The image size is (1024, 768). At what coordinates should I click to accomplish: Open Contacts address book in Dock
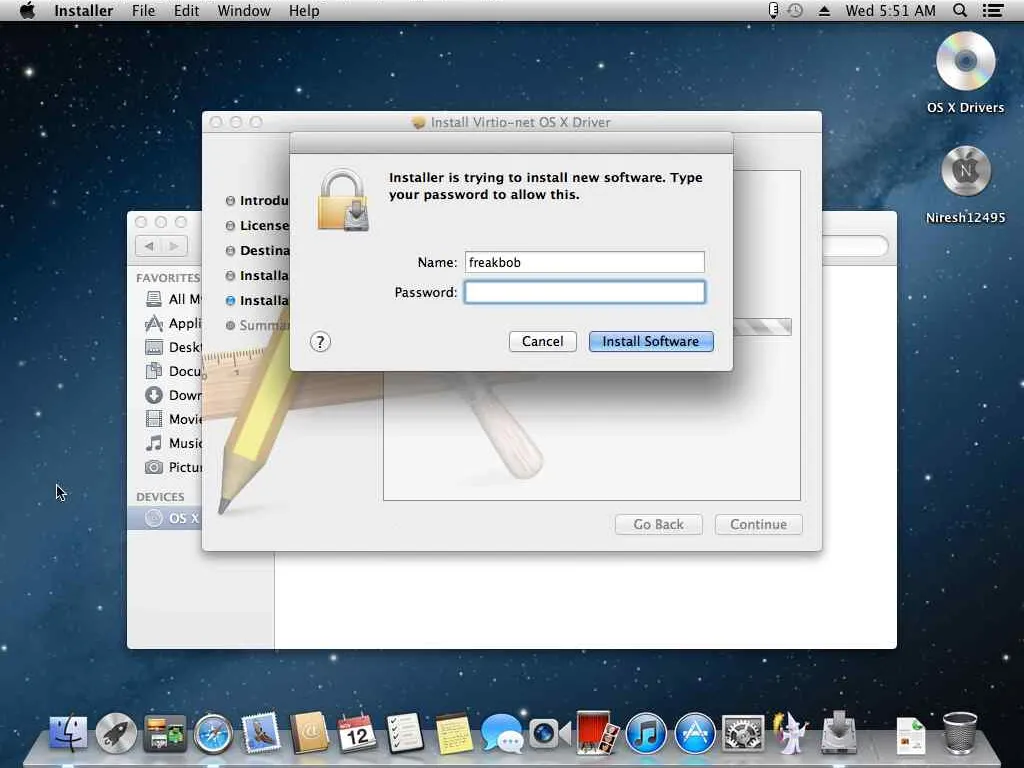[x=310, y=733]
